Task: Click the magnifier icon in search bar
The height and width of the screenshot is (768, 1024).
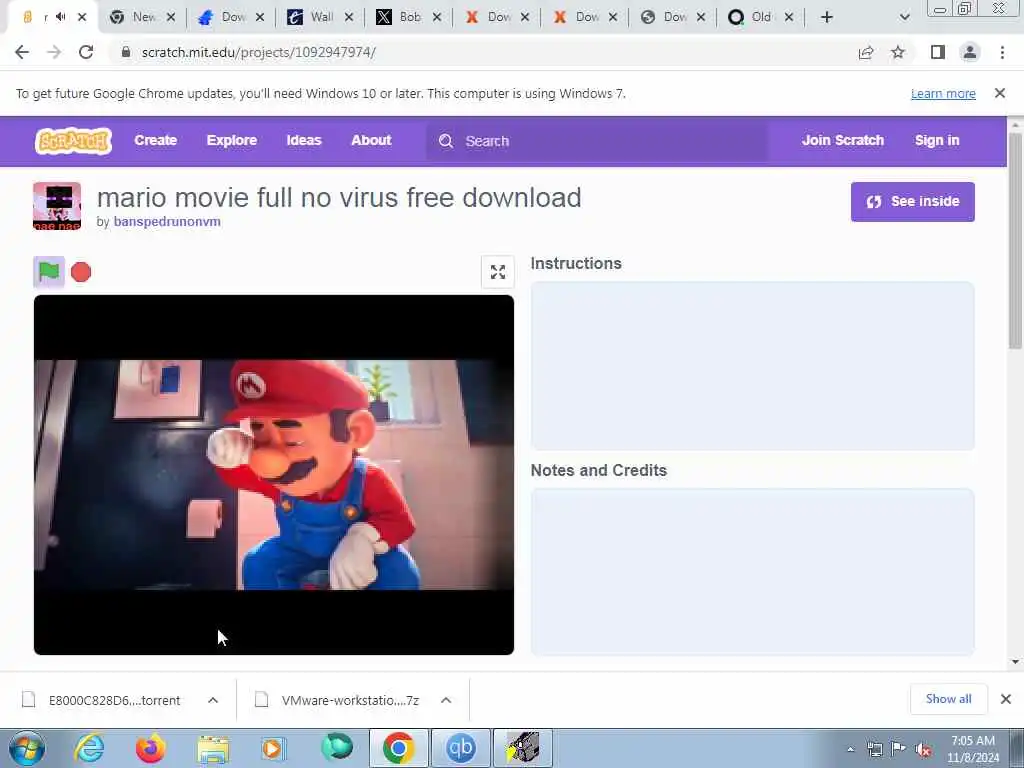Action: point(446,141)
